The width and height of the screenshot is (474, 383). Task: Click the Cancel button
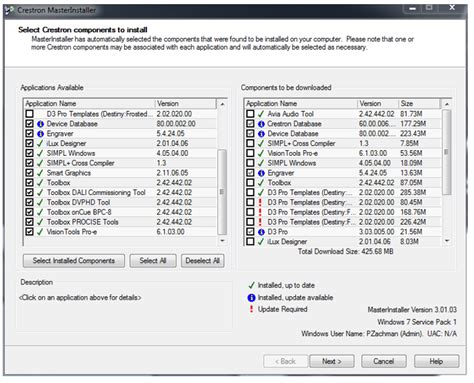pyautogui.click(x=384, y=362)
